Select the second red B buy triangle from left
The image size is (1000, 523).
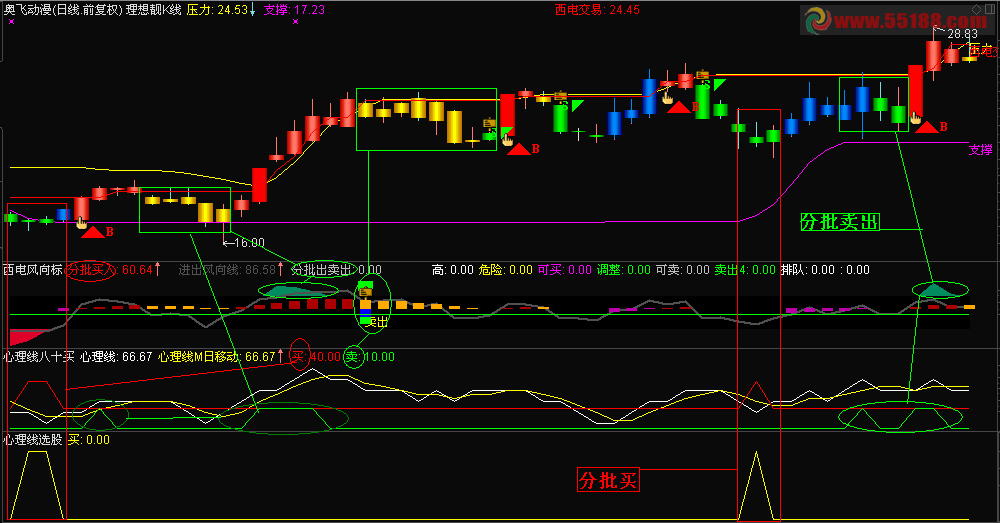519,149
